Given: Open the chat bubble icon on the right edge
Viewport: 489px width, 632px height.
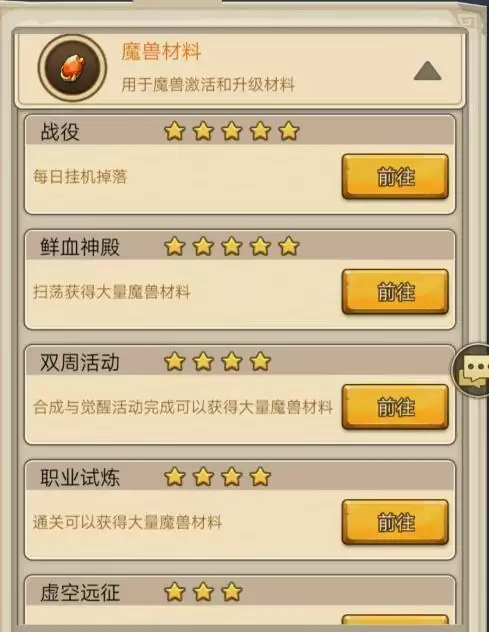Looking at the screenshot, I should [x=472, y=370].
